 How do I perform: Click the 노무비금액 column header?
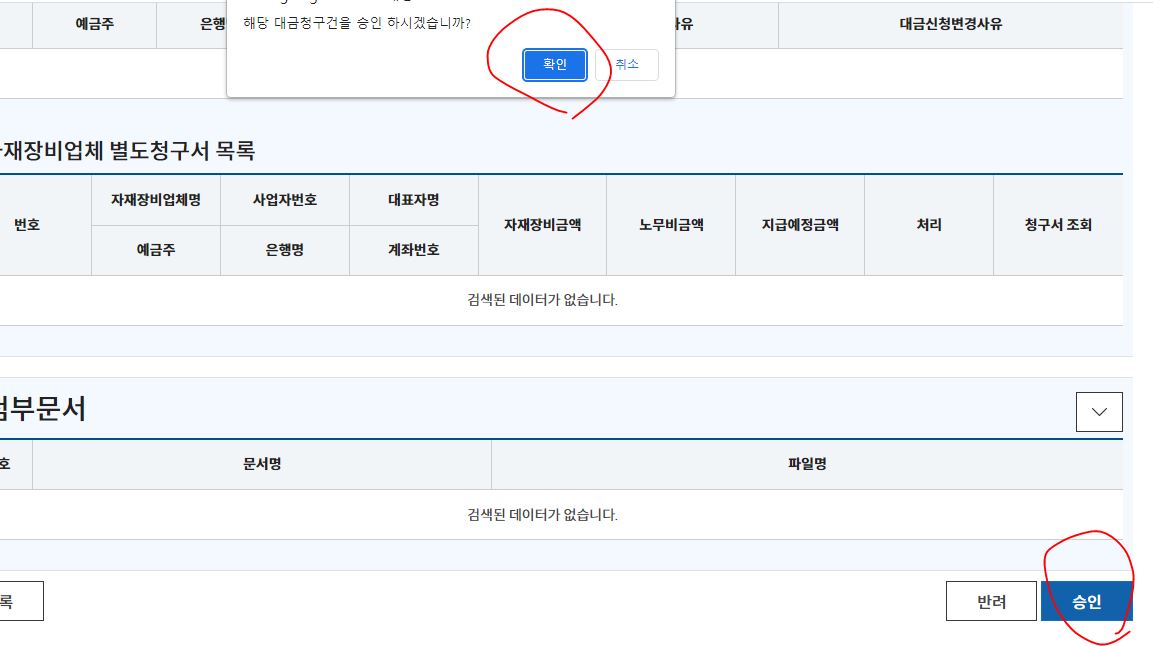point(671,225)
